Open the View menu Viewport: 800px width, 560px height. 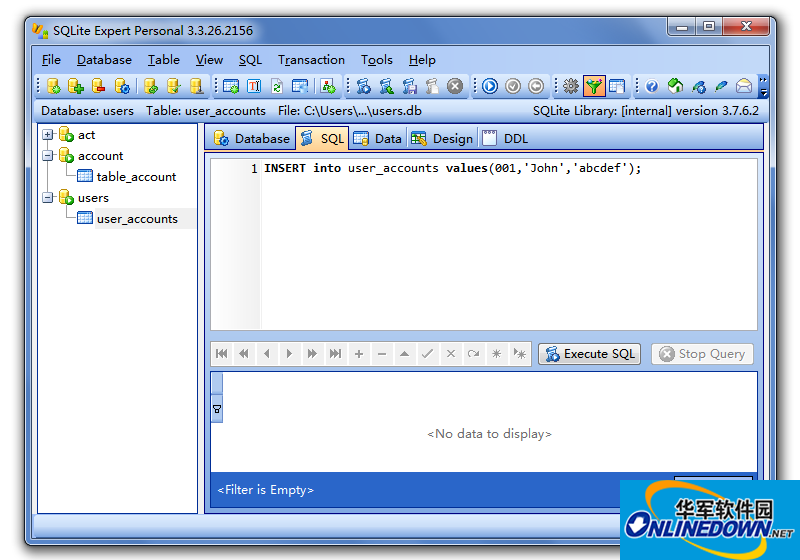pyautogui.click(x=209, y=60)
